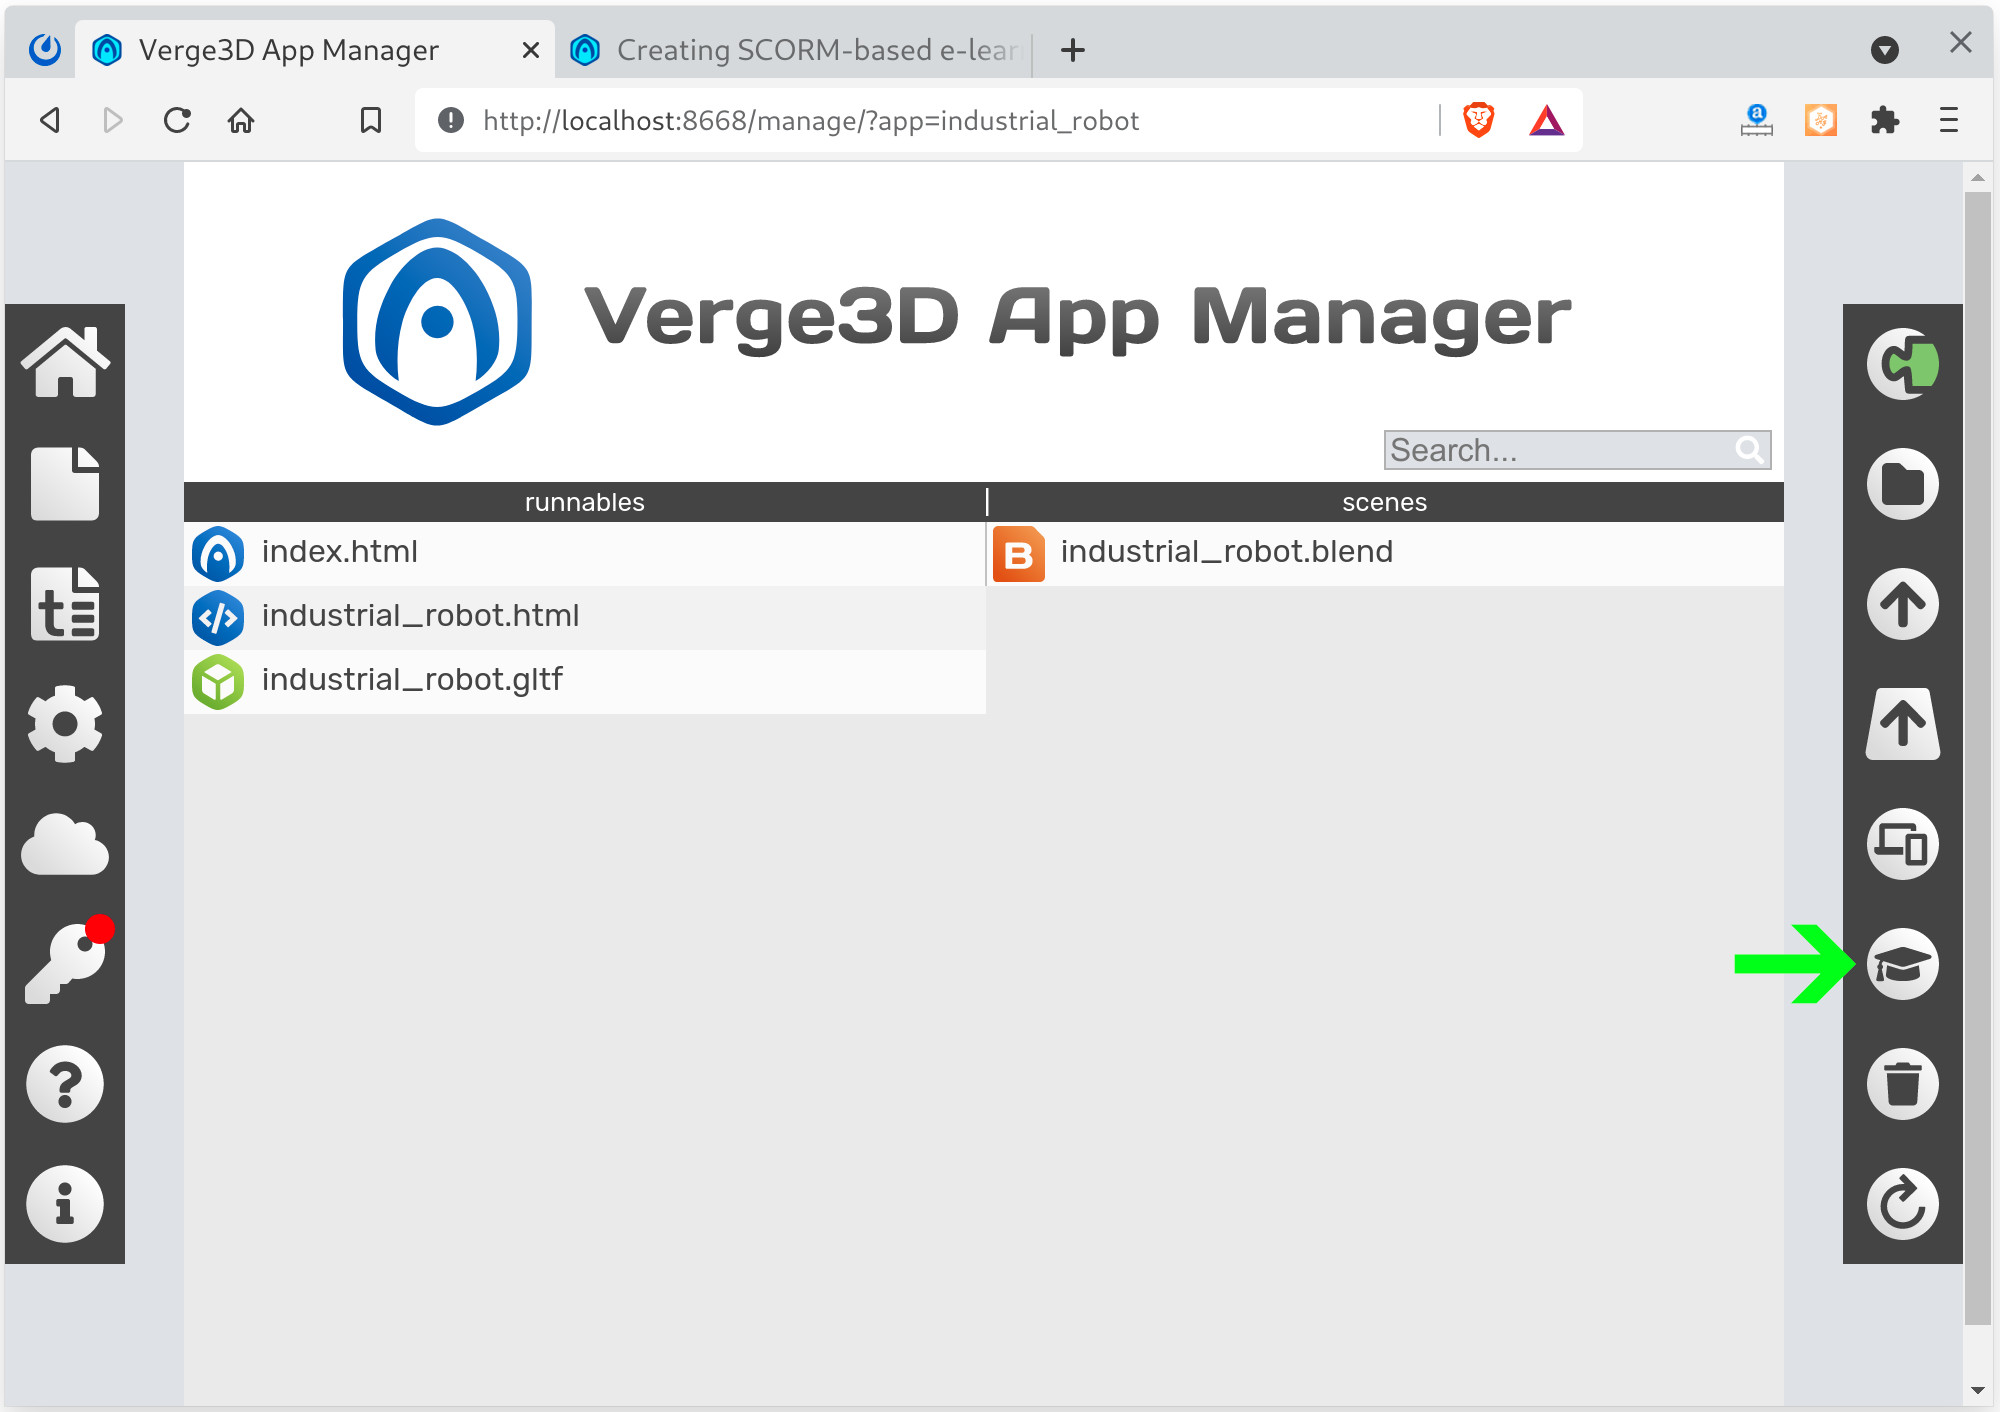Screen dimensions: 2000x1412
Task: Click the scenes column header
Action: pyautogui.click(x=1385, y=502)
